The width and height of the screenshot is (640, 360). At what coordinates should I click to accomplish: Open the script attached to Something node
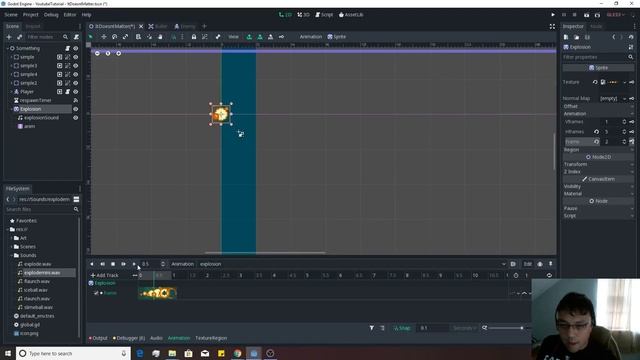click(x=68, y=48)
